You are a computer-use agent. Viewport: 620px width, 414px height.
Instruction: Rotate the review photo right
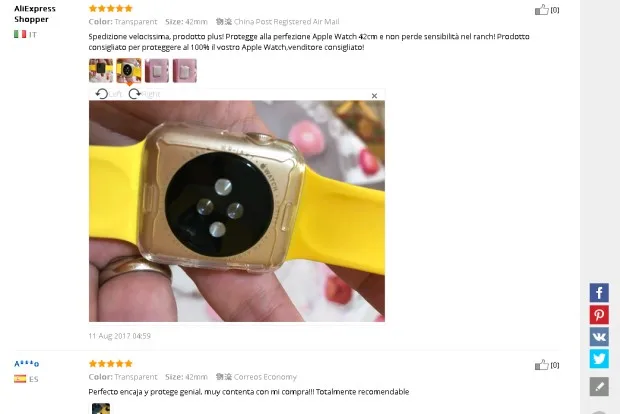pyautogui.click(x=144, y=94)
